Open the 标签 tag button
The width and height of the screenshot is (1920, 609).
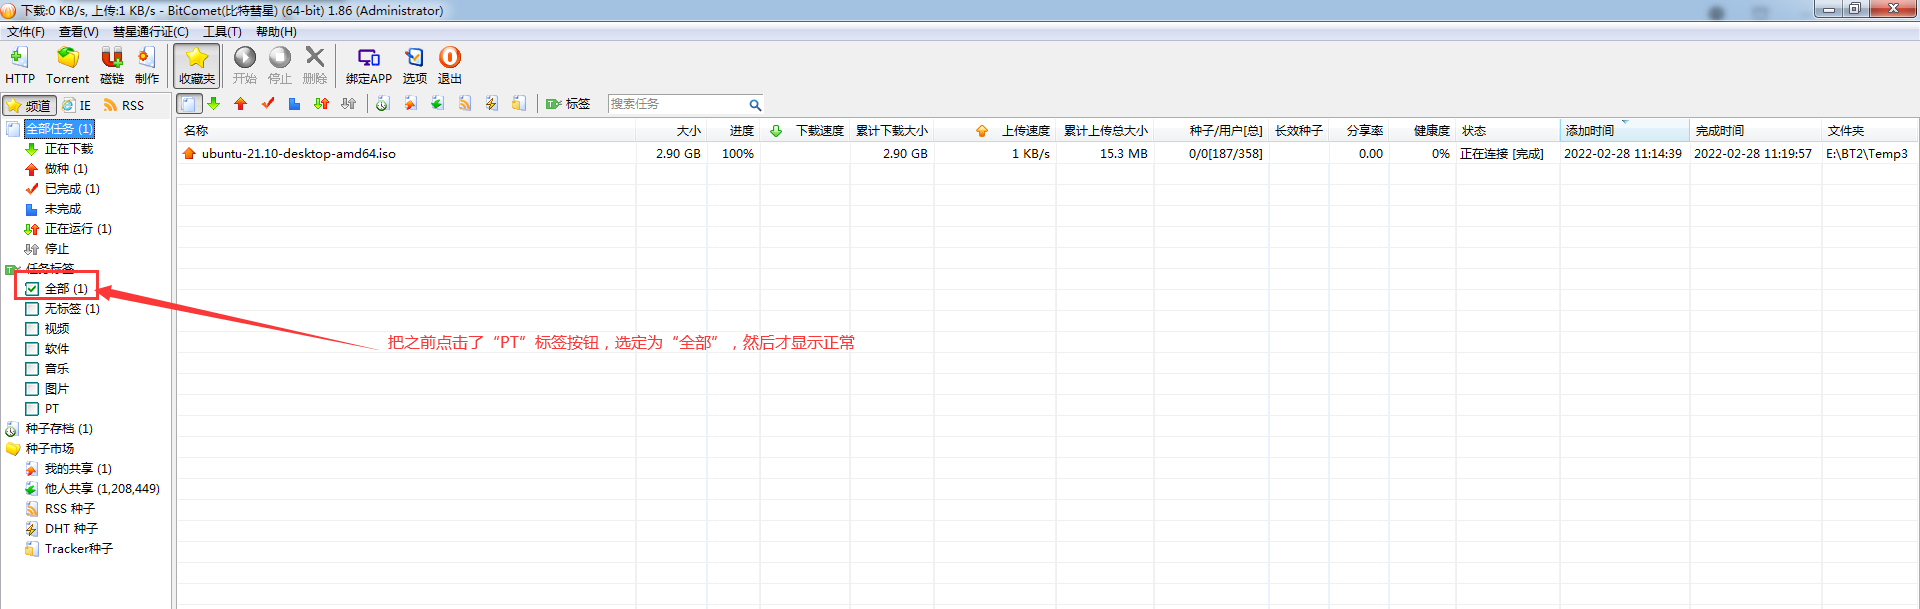tap(568, 104)
